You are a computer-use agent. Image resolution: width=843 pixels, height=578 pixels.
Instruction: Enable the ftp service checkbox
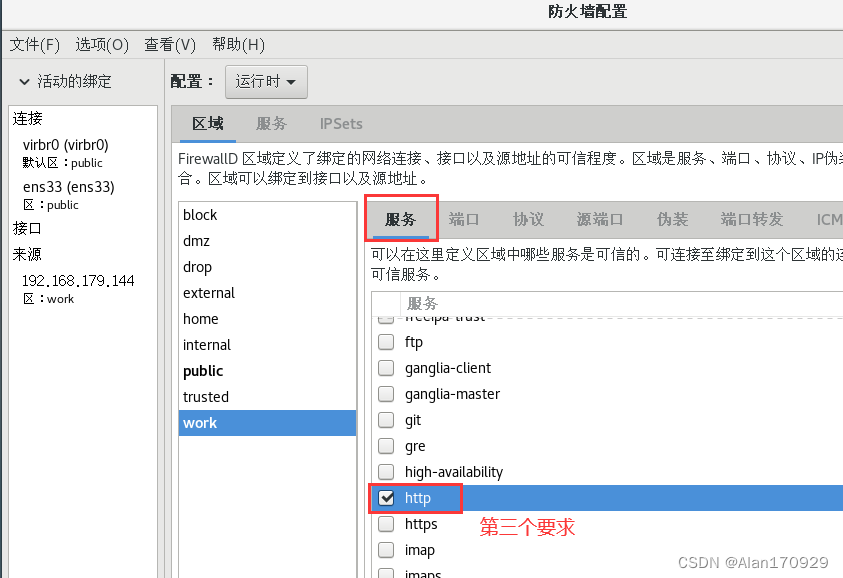coord(386,341)
